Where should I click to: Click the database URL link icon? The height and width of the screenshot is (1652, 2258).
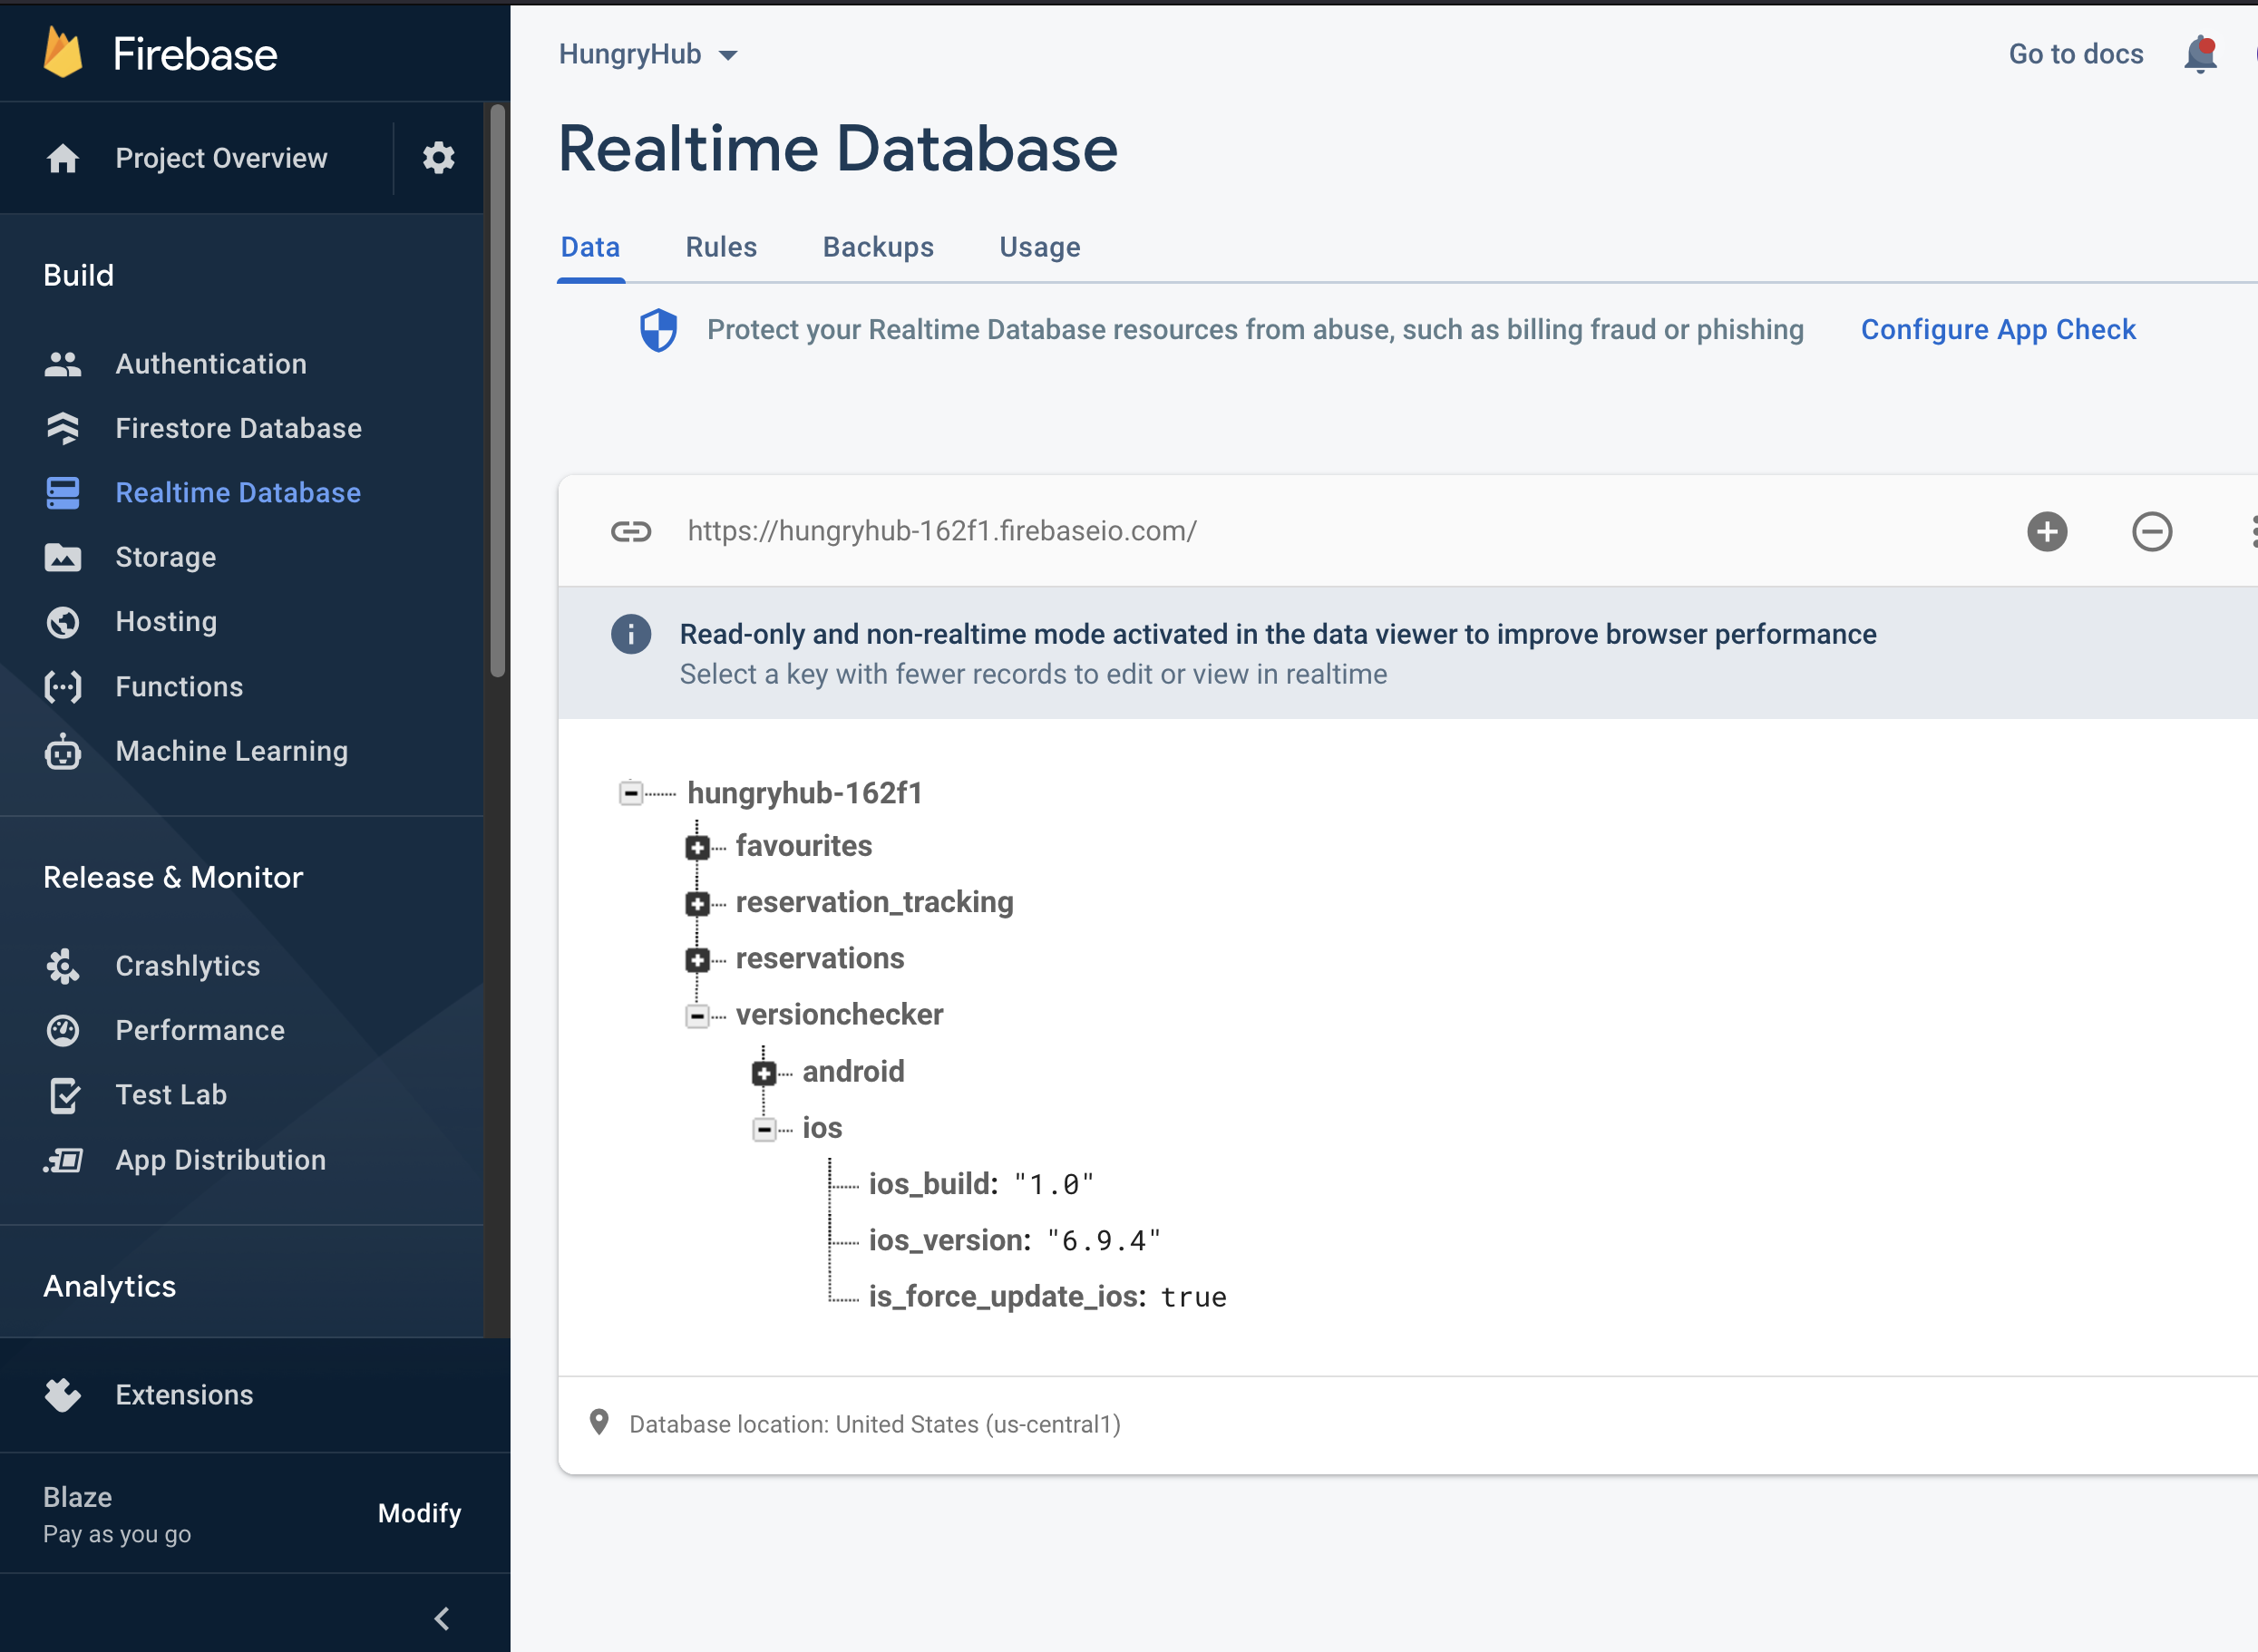click(x=631, y=531)
